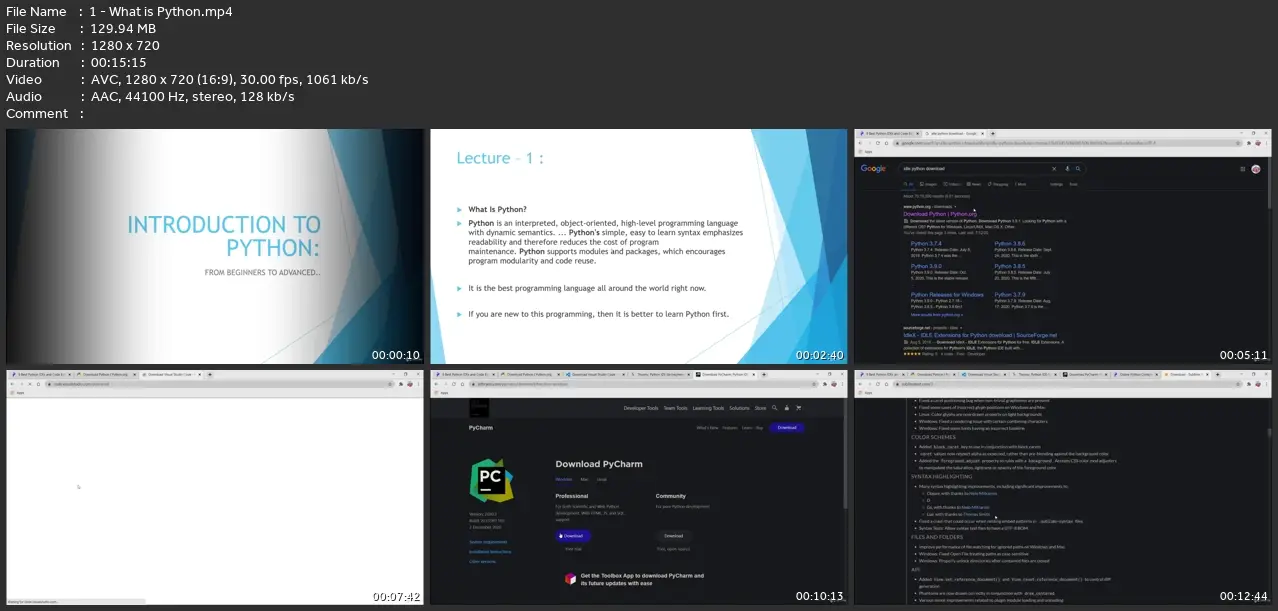
Task: Select the Shopping tab in Google results
Action: point(999,184)
